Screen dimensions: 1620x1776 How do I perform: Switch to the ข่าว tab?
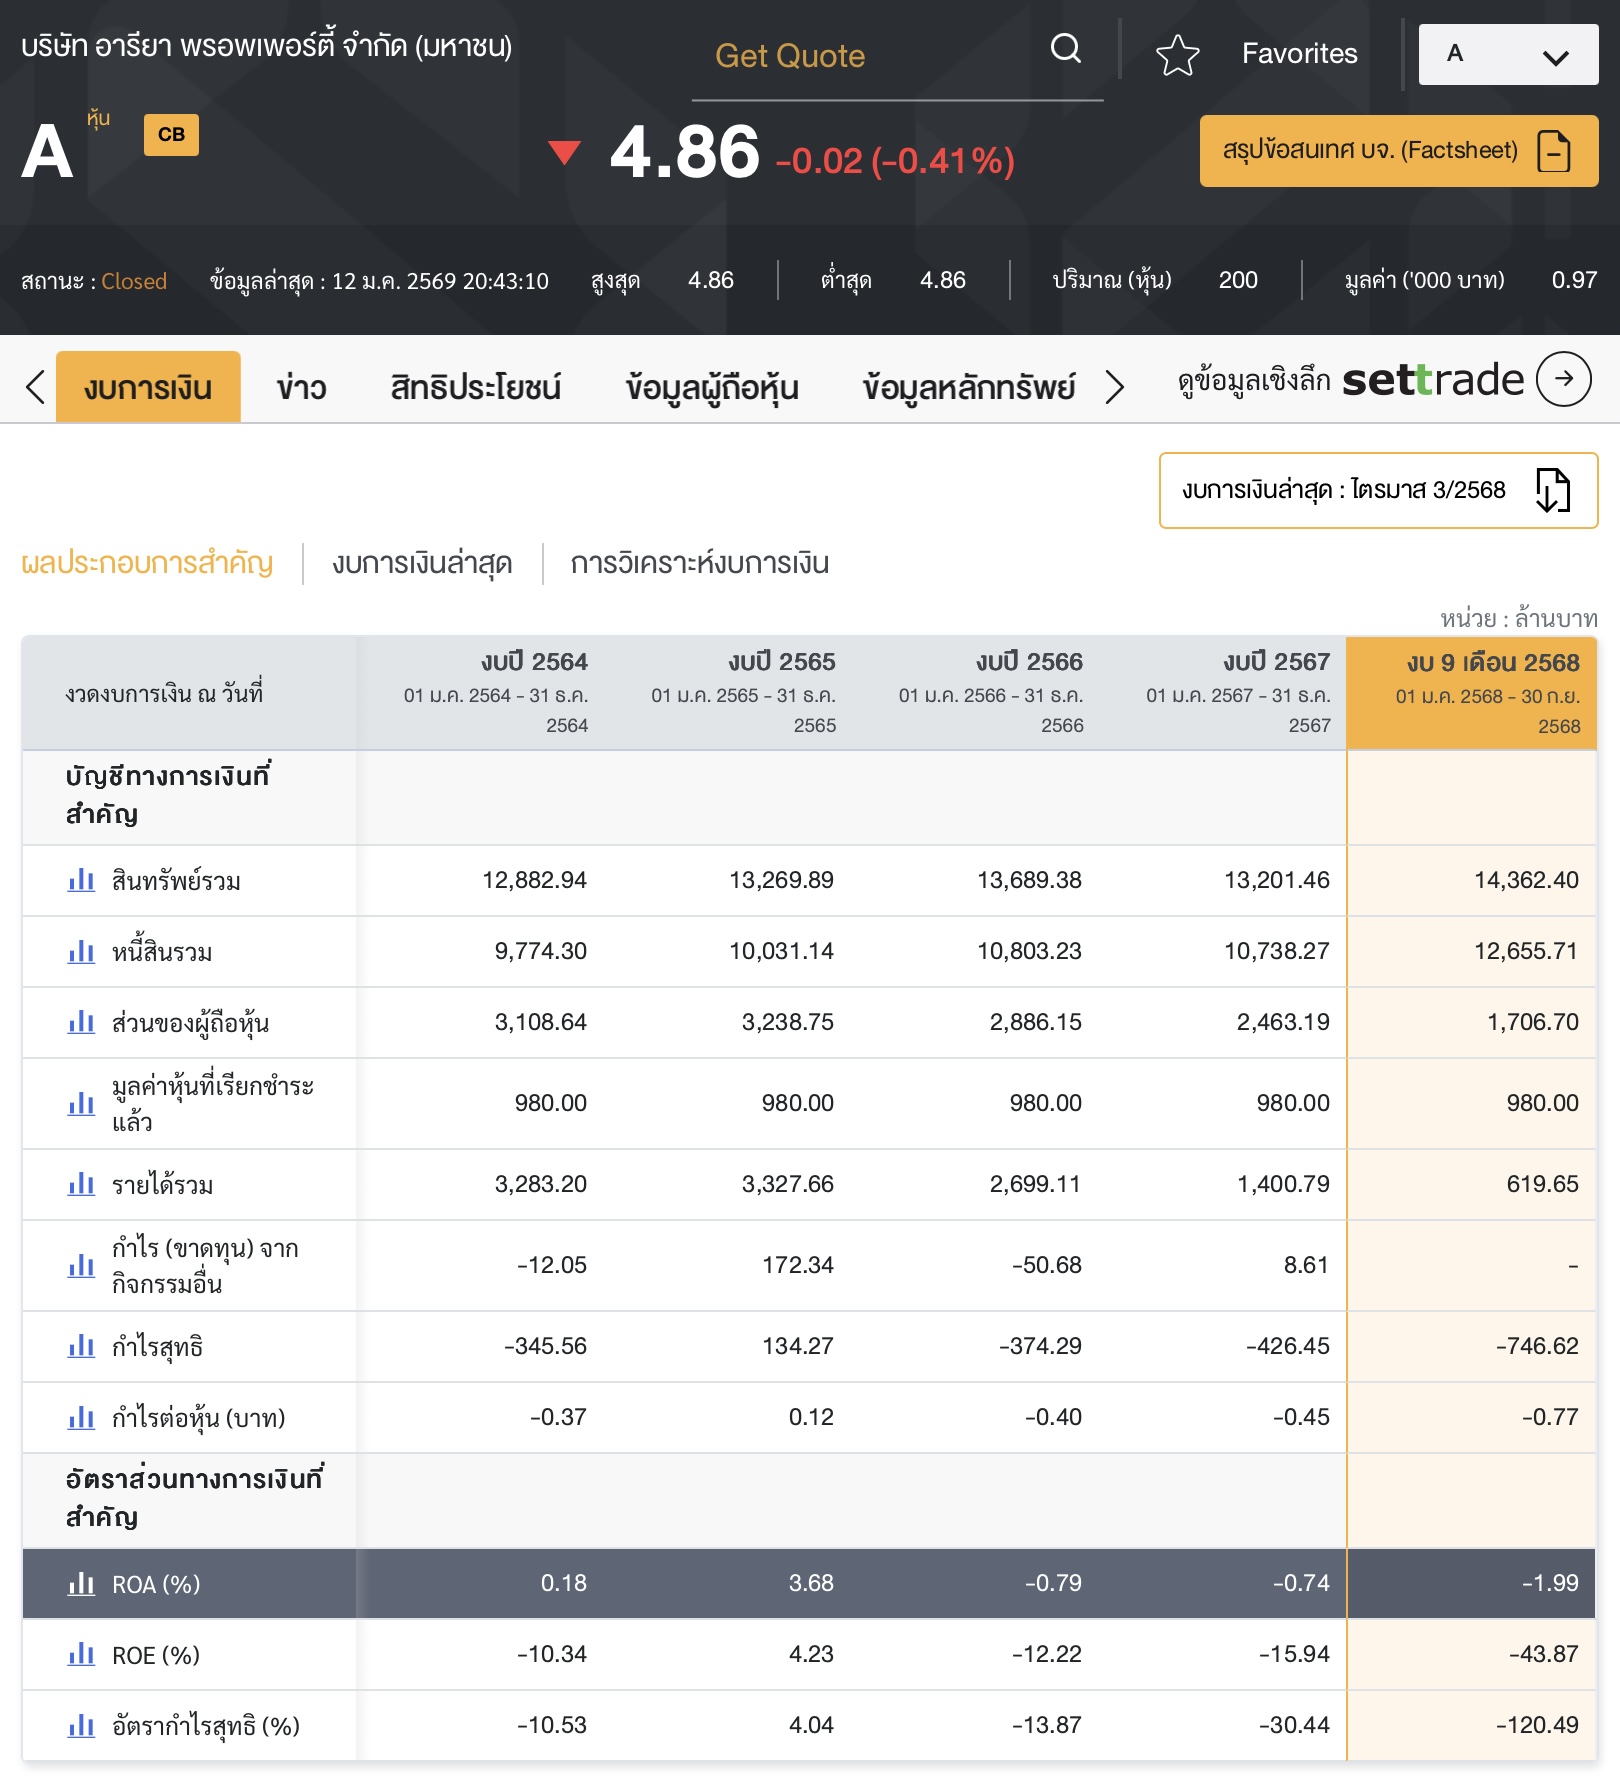[x=302, y=387]
